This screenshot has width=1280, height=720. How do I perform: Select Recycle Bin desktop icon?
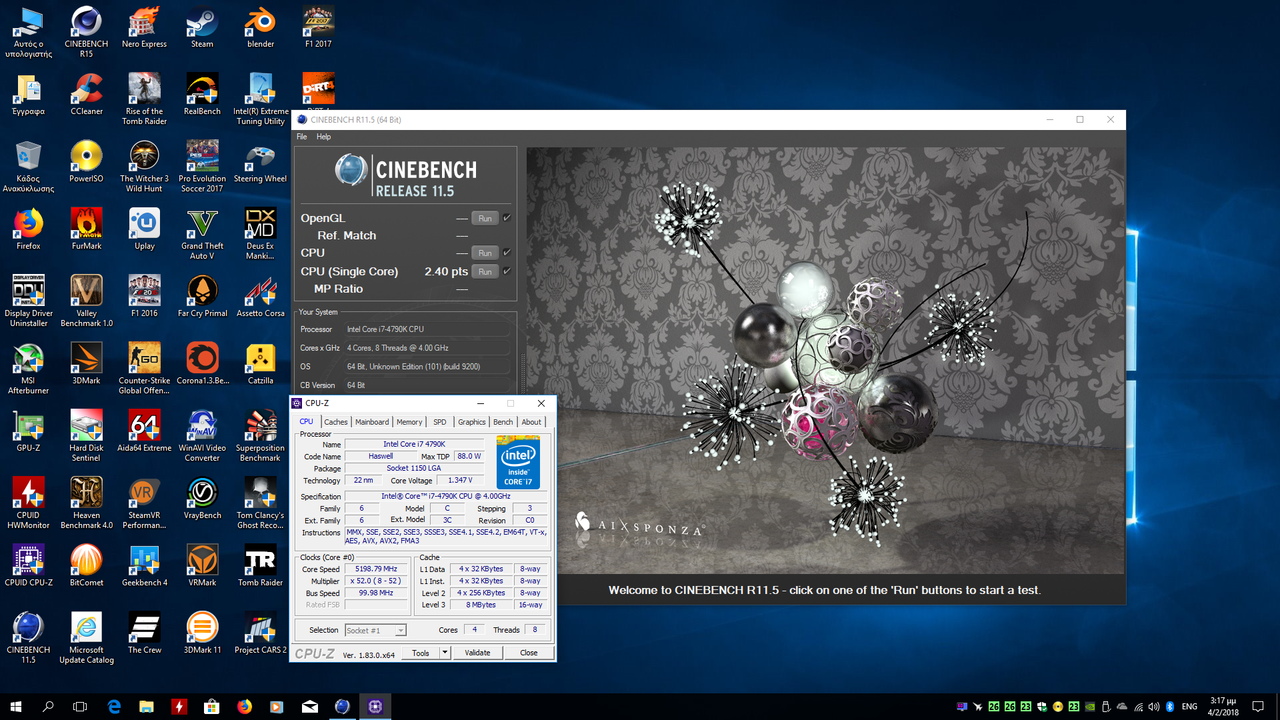28,167
